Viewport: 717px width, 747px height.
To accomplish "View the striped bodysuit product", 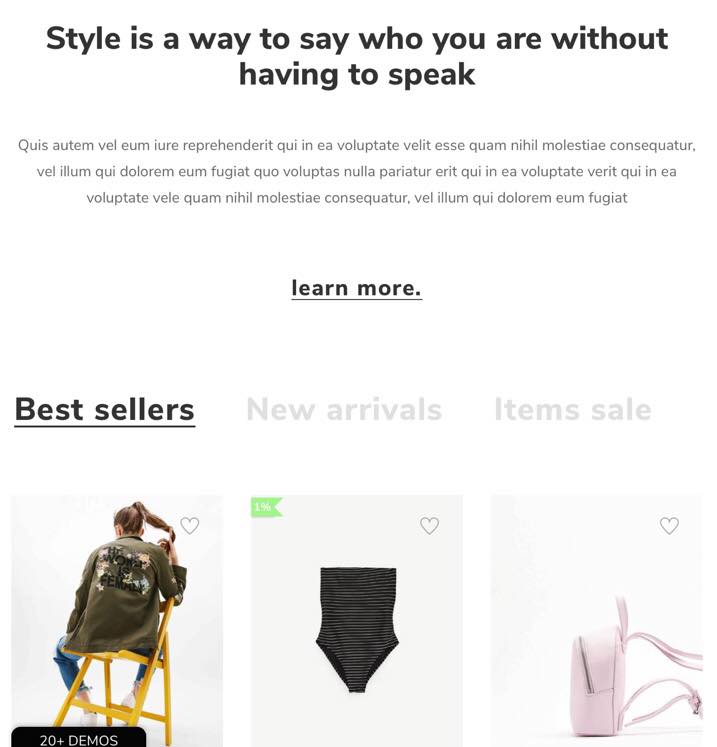I will 357,621.
